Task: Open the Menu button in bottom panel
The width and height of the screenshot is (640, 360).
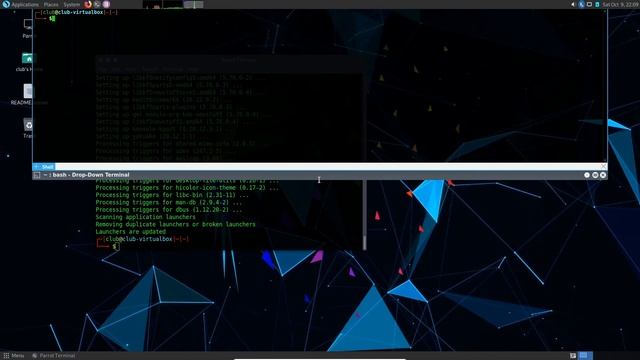Action: click(14, 356)
